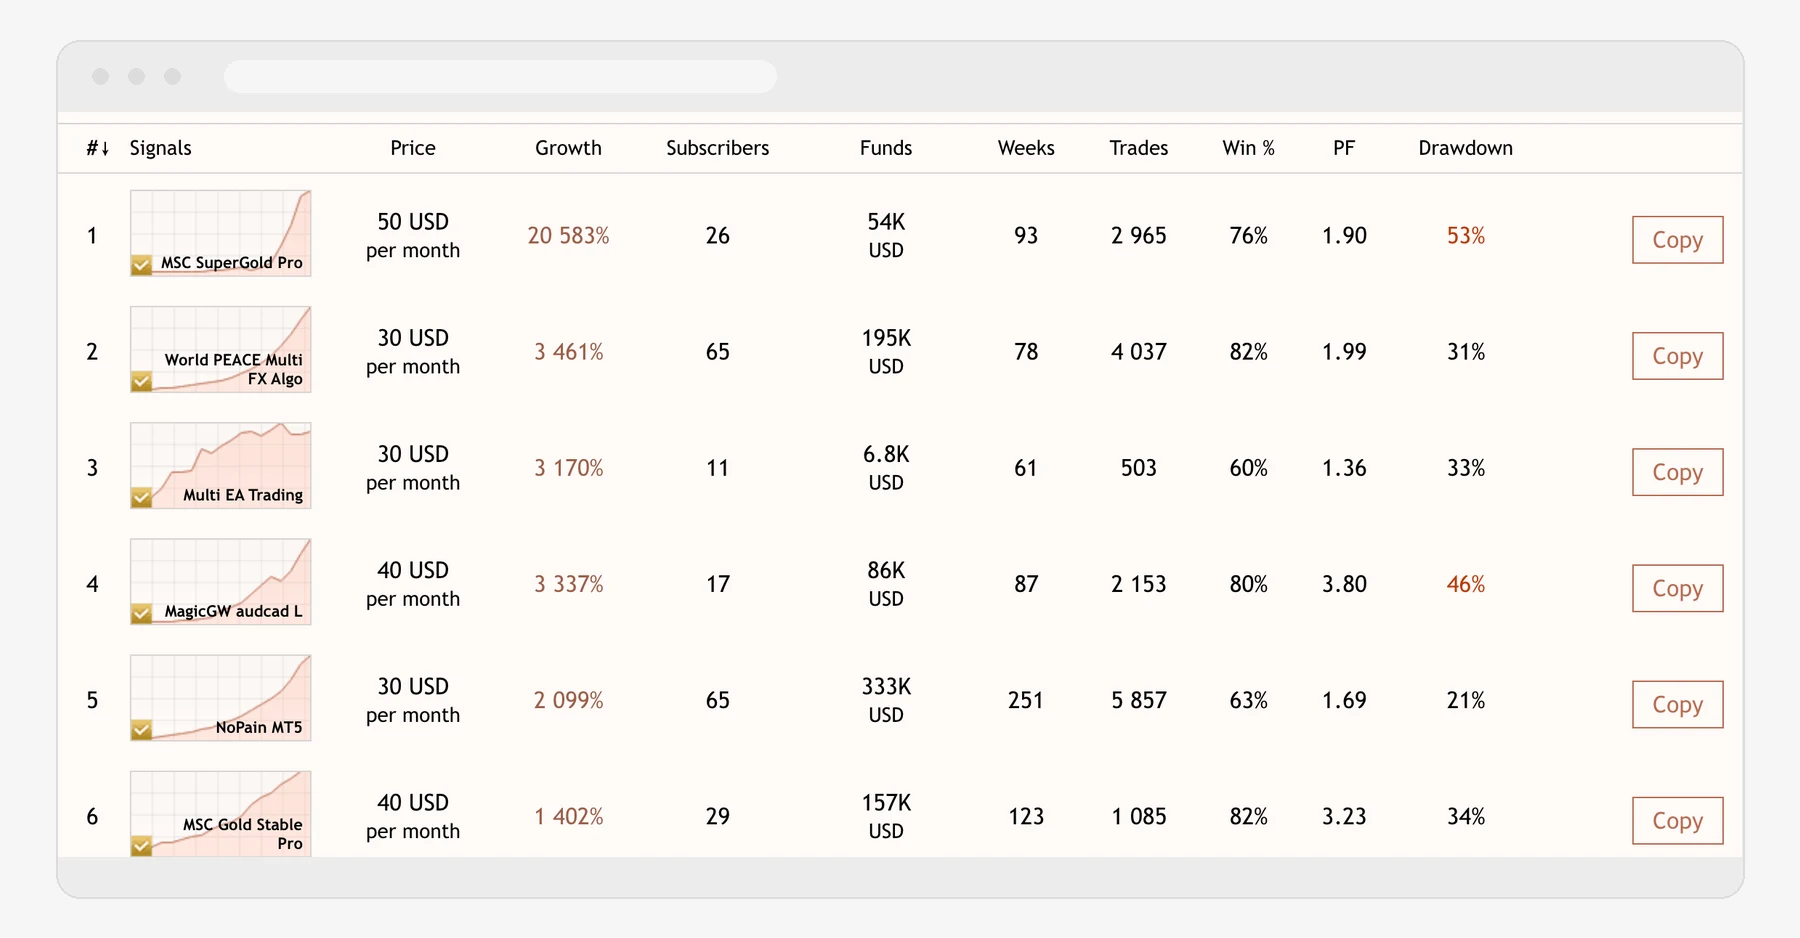
Task: Sort the table by Trades column
Action: pyautogui.click(x=1139, y=148)
